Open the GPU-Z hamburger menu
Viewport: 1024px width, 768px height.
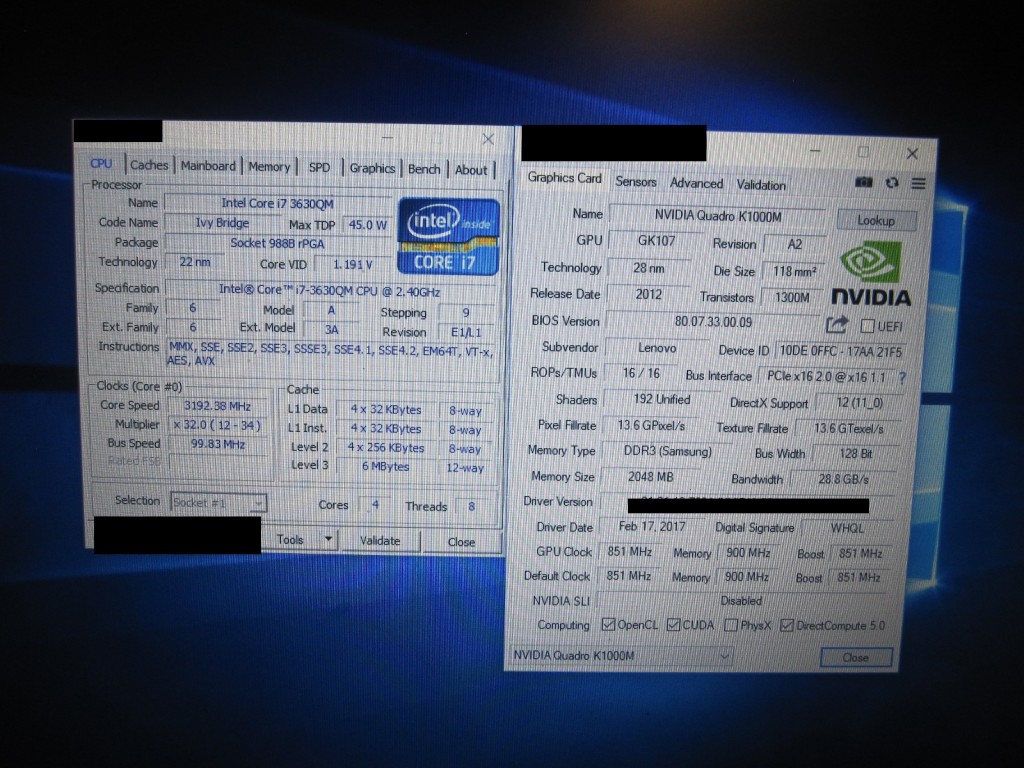coord(918,184)
